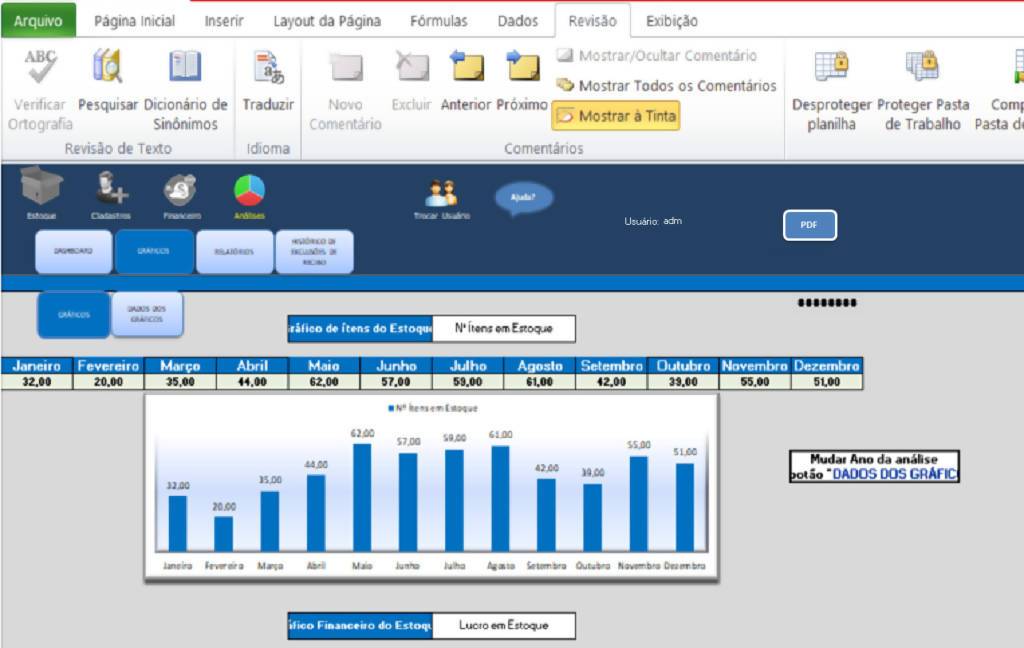
Task: Toggle Mostrar Todos os Comentários
Action: point(667,86)
